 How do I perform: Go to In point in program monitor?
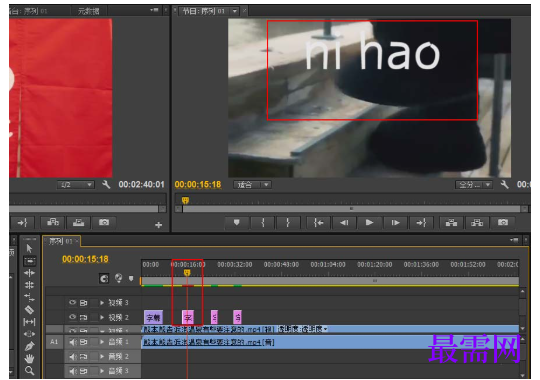coord(318,223)
